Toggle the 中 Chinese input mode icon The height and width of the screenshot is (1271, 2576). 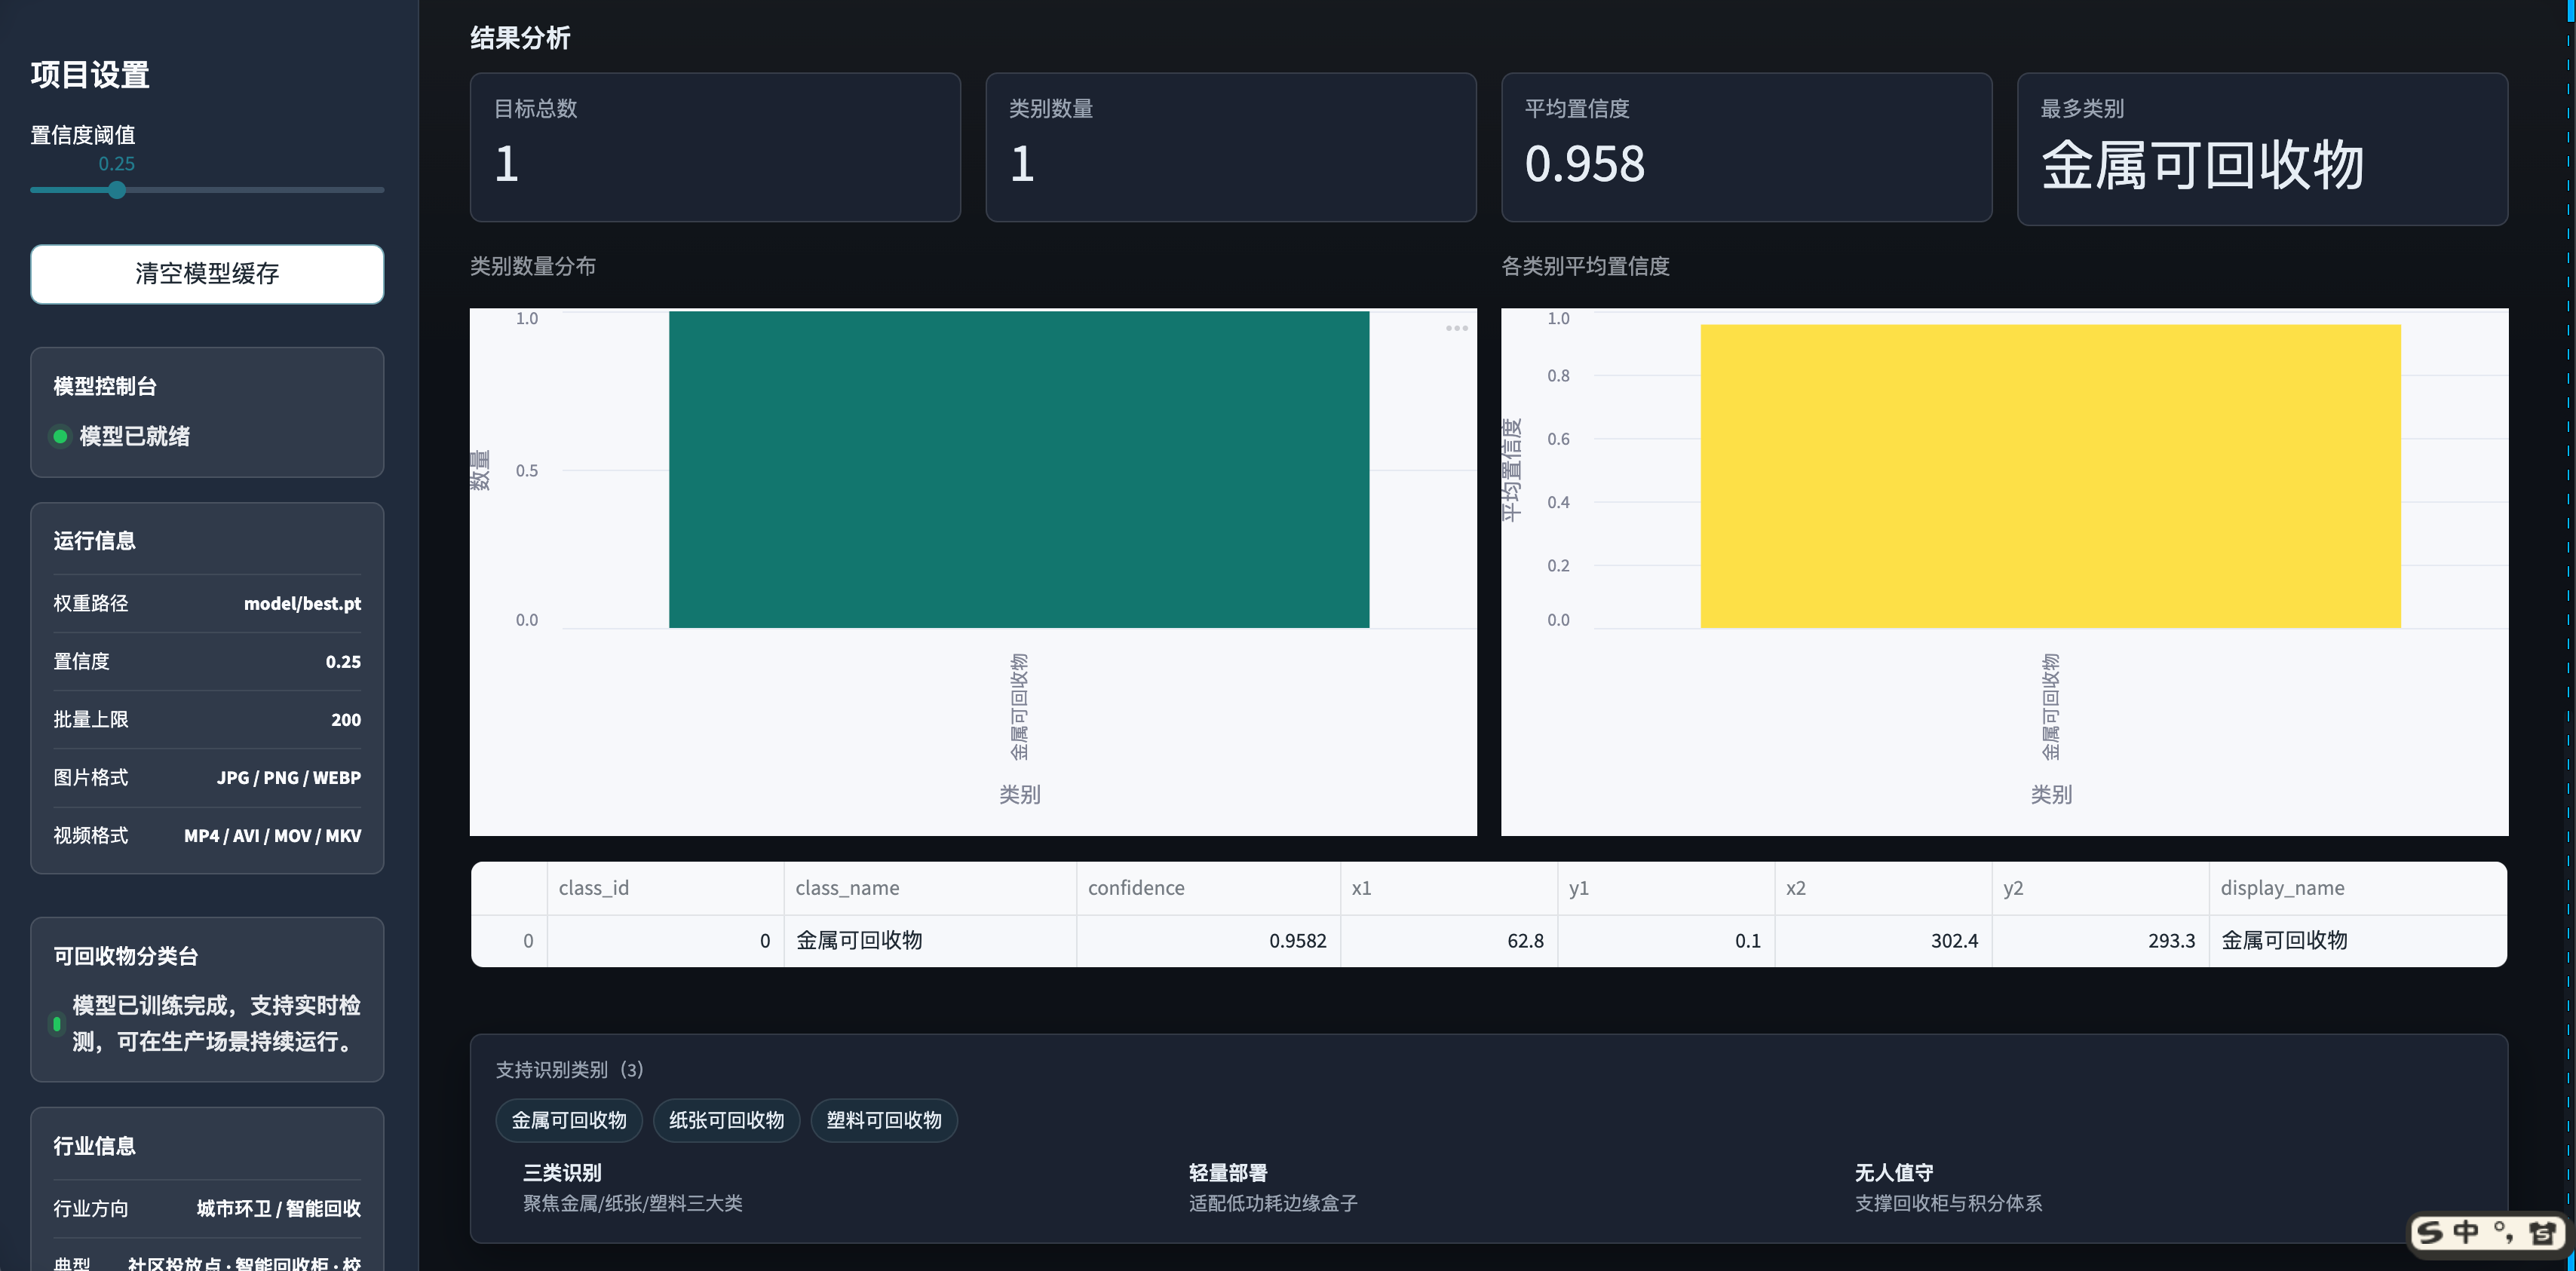pos(2466,1233)
